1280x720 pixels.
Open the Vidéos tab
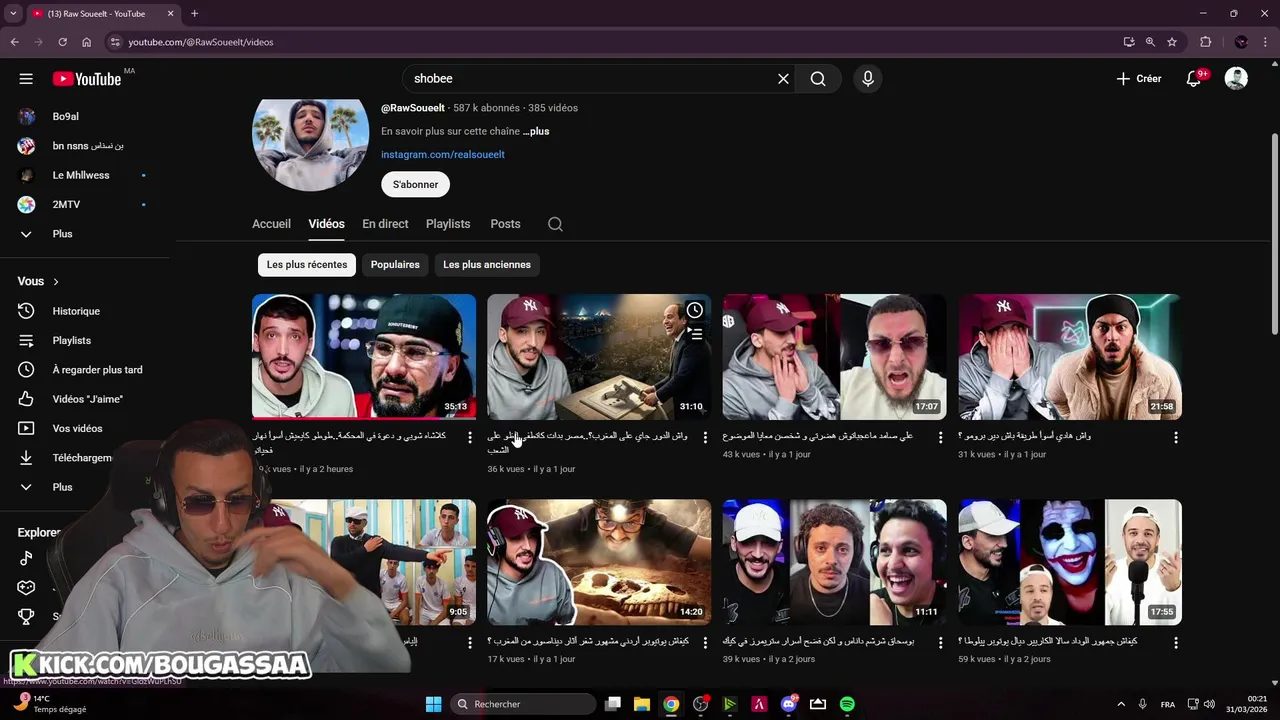326,224
